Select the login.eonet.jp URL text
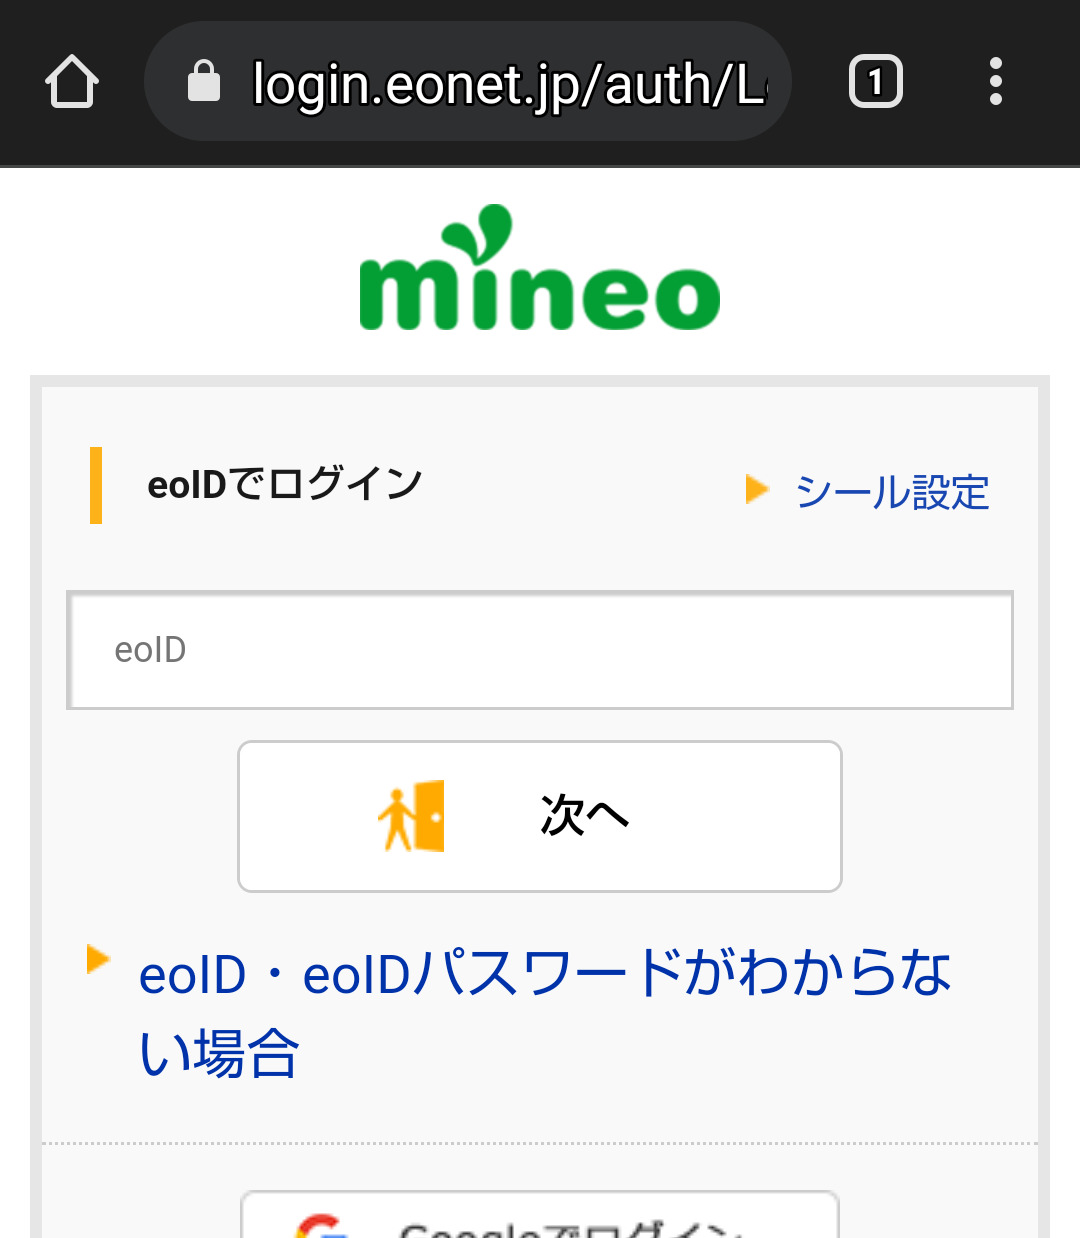The height and width of the screenshot is (1238, 1080). (508, 83)
